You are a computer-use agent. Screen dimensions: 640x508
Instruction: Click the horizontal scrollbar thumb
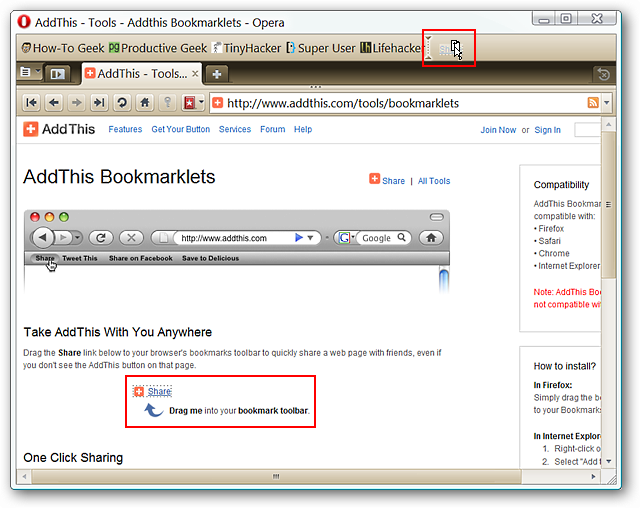coord(276,476)
